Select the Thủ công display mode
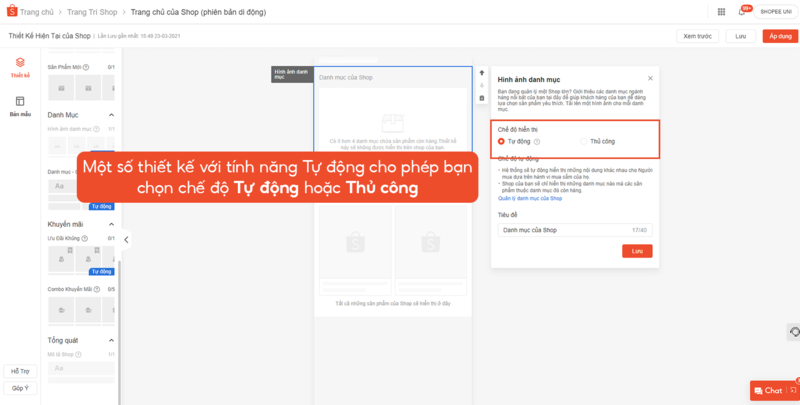Screen dimensions: 800x405 pos(584,141)
